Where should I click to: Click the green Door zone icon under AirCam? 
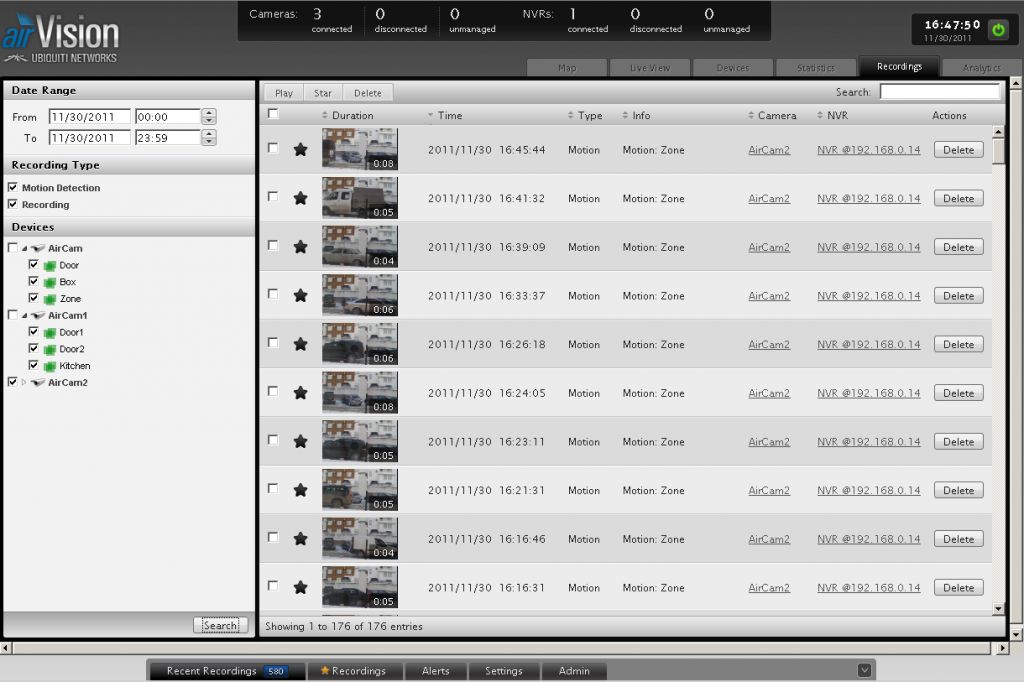coord(49,266)
